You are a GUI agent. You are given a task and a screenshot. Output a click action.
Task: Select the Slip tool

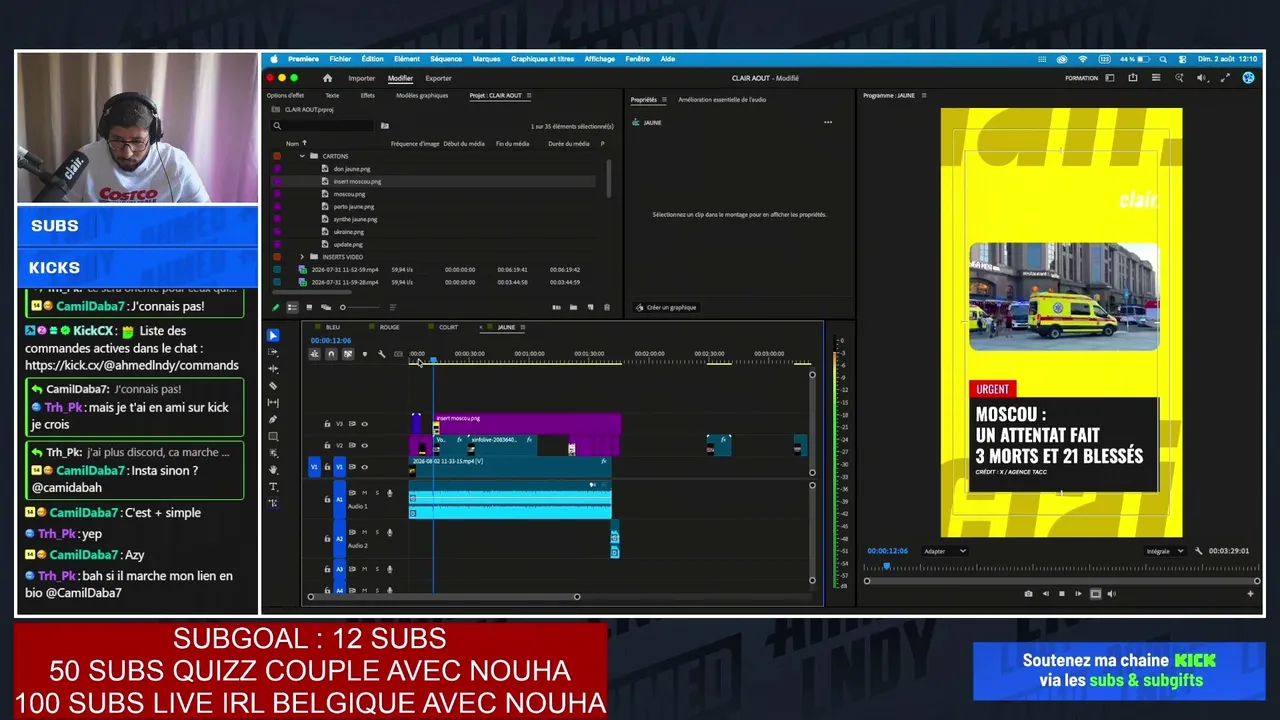273,403
